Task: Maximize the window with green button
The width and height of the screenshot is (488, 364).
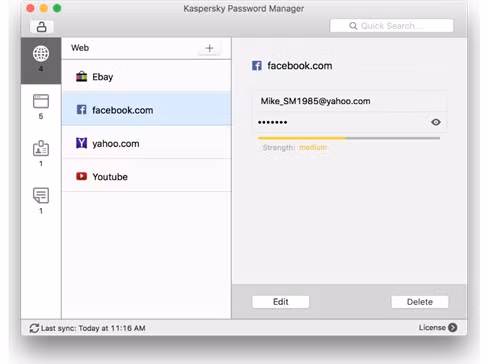Action: [57, 8]
